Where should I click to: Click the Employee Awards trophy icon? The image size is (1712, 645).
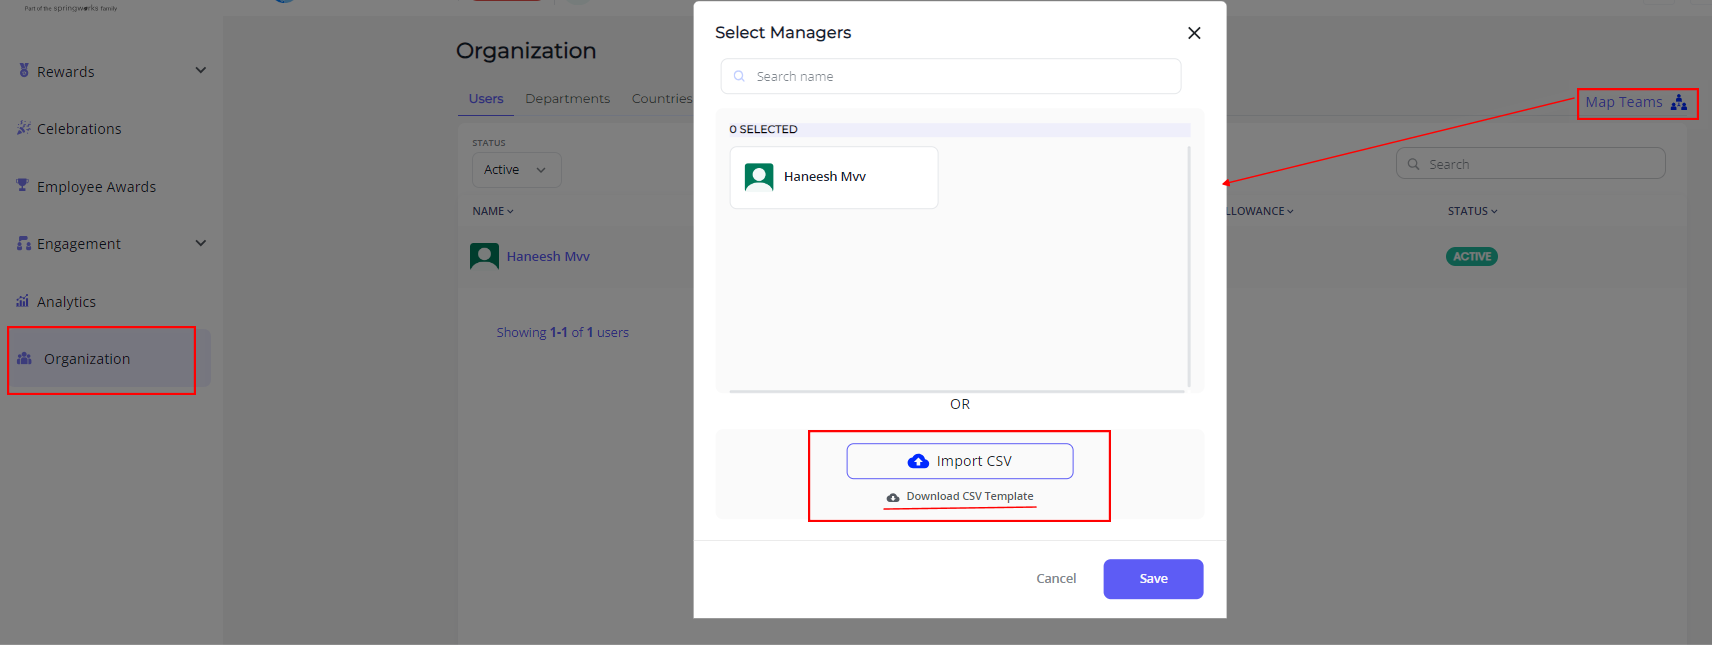pos(23,185)
